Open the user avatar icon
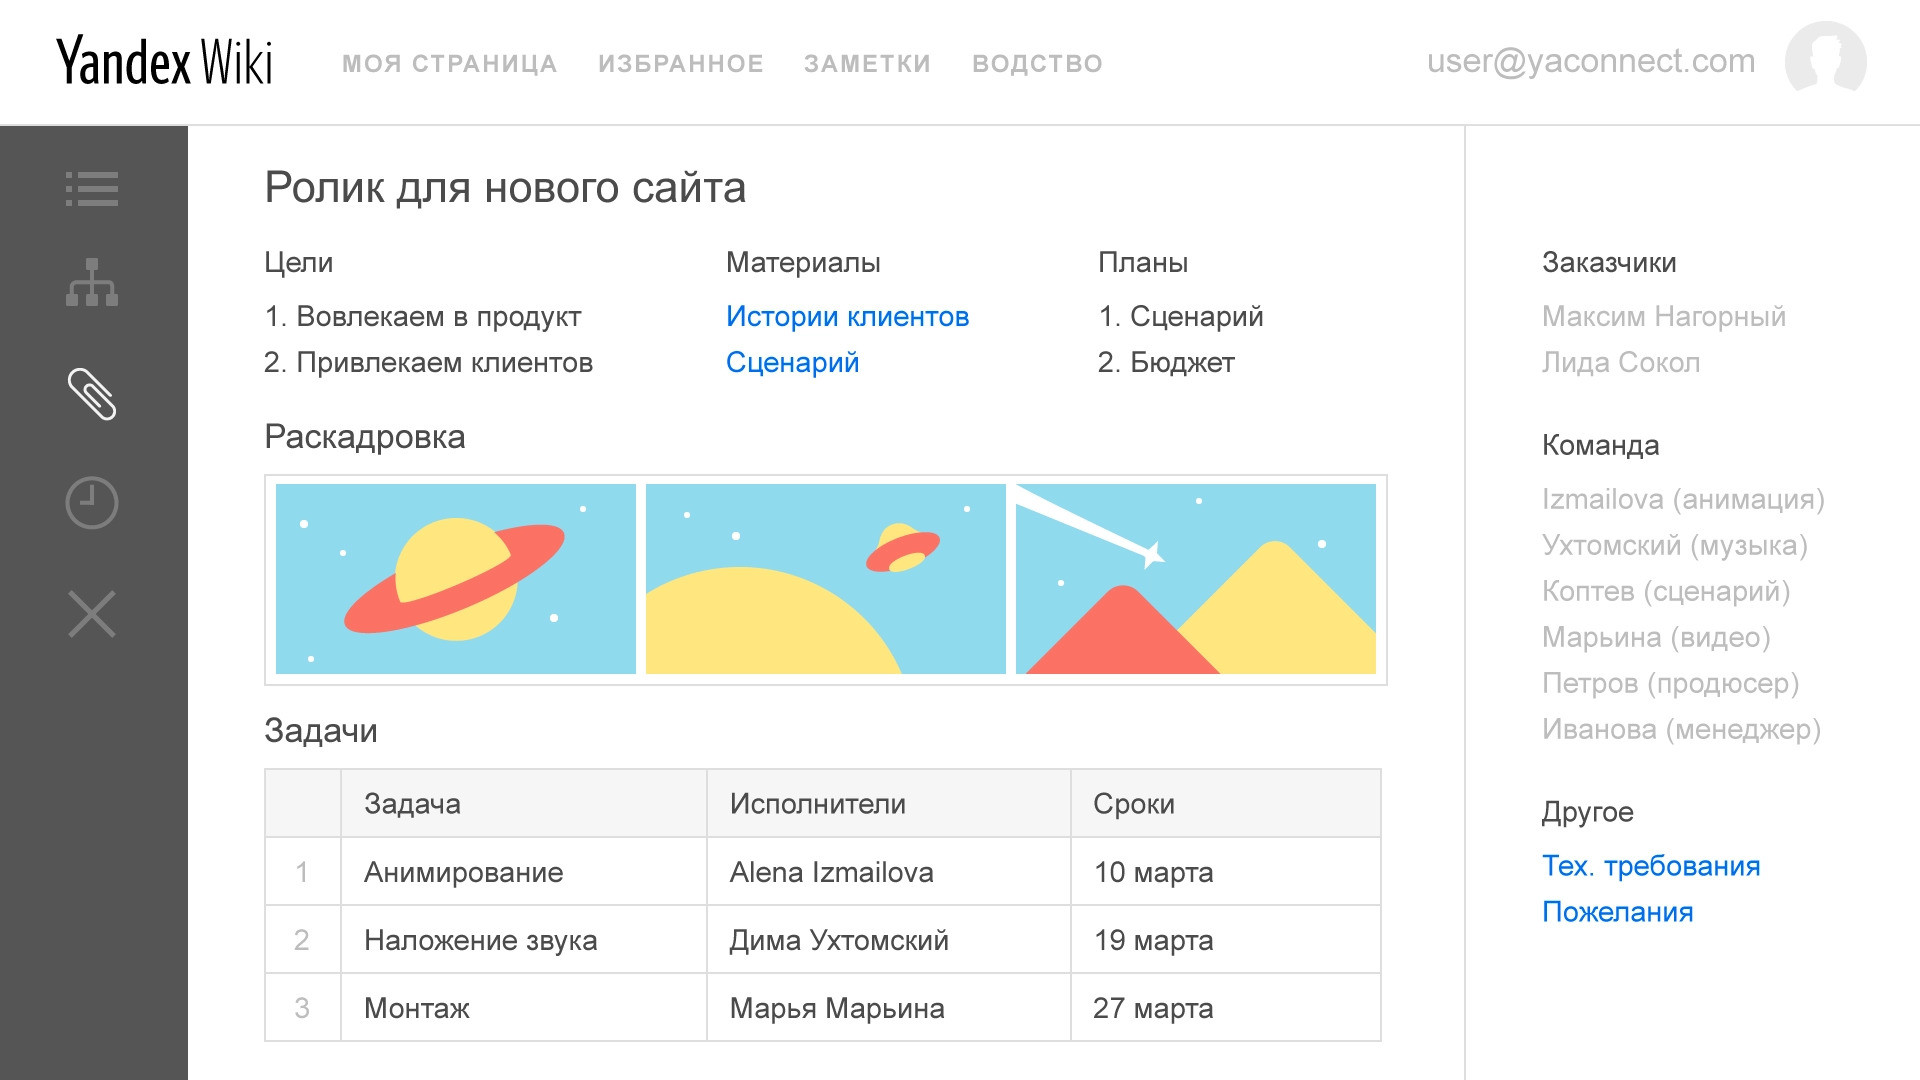The image size is (1920, 1080). click(1825, 61)
